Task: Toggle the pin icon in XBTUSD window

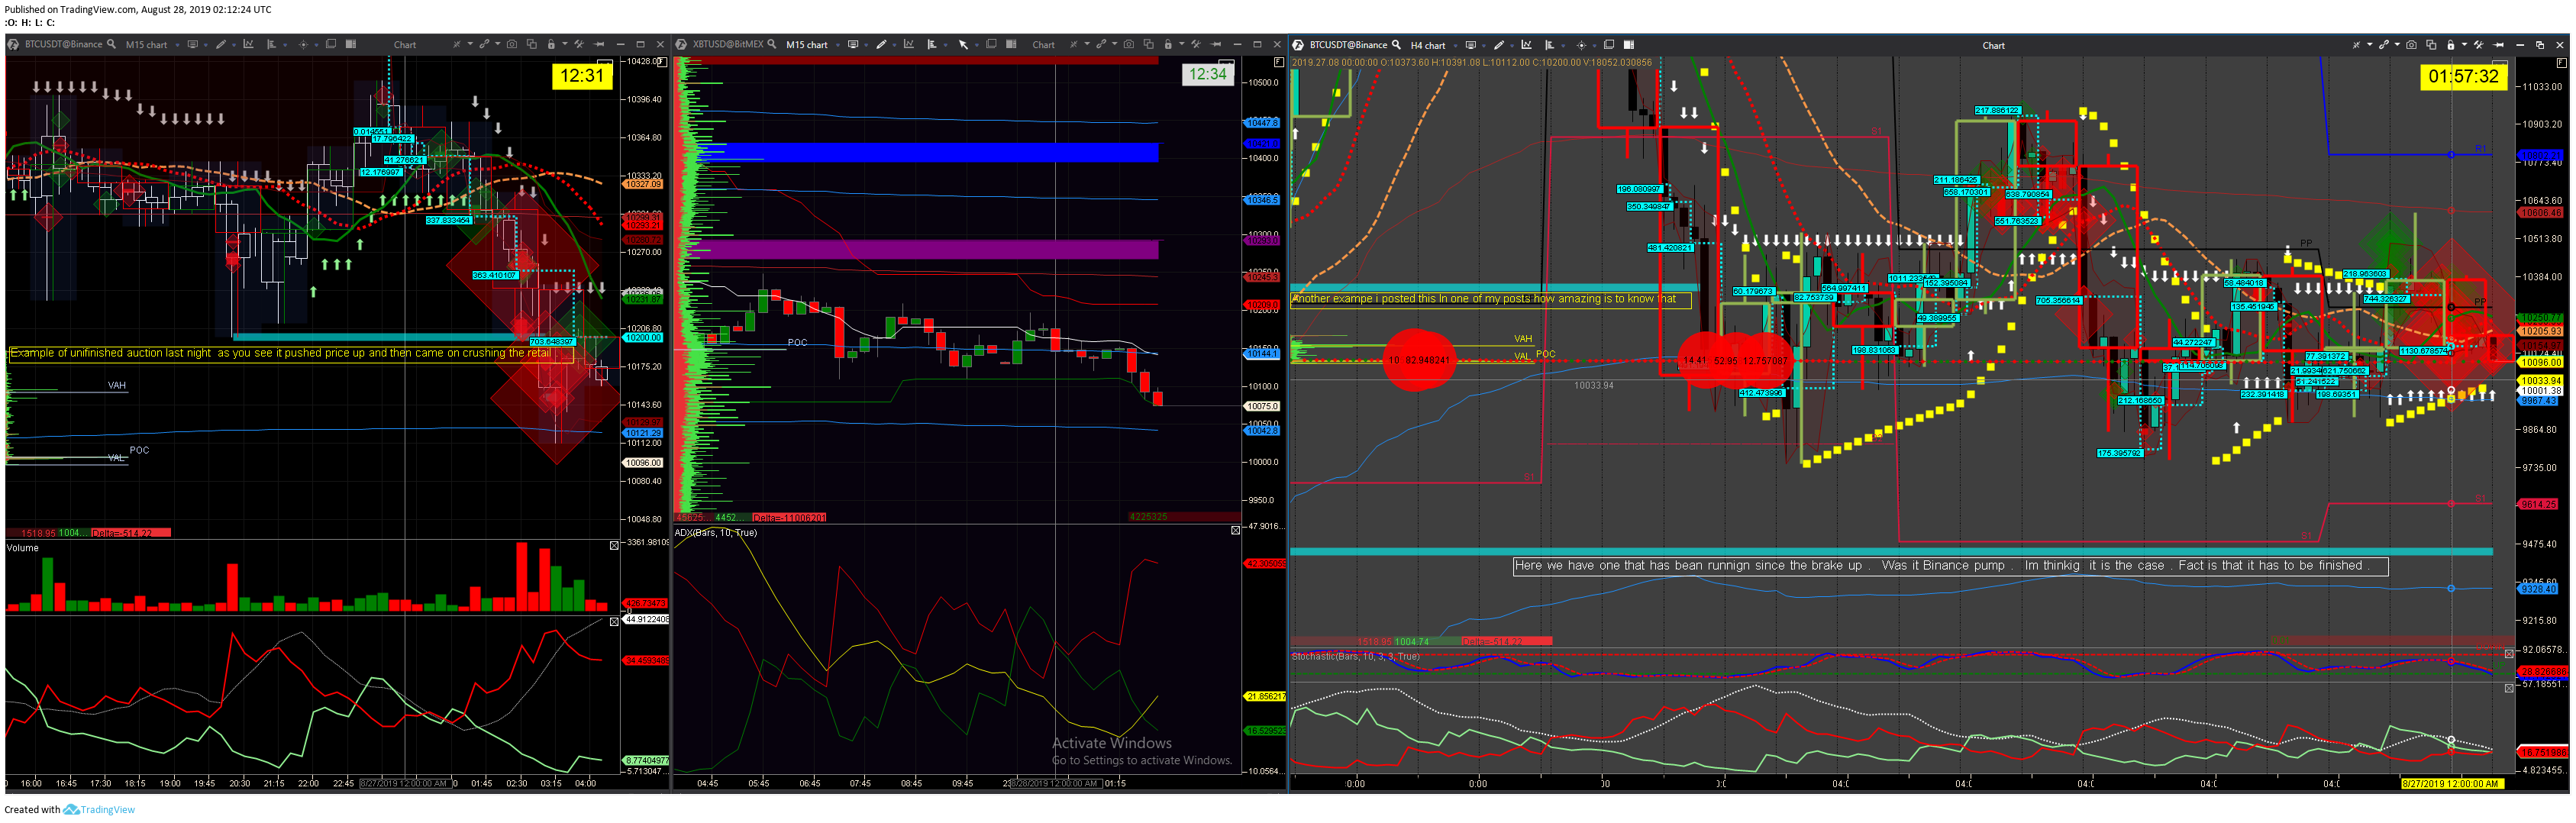Action: click(x=1216, y=44)
